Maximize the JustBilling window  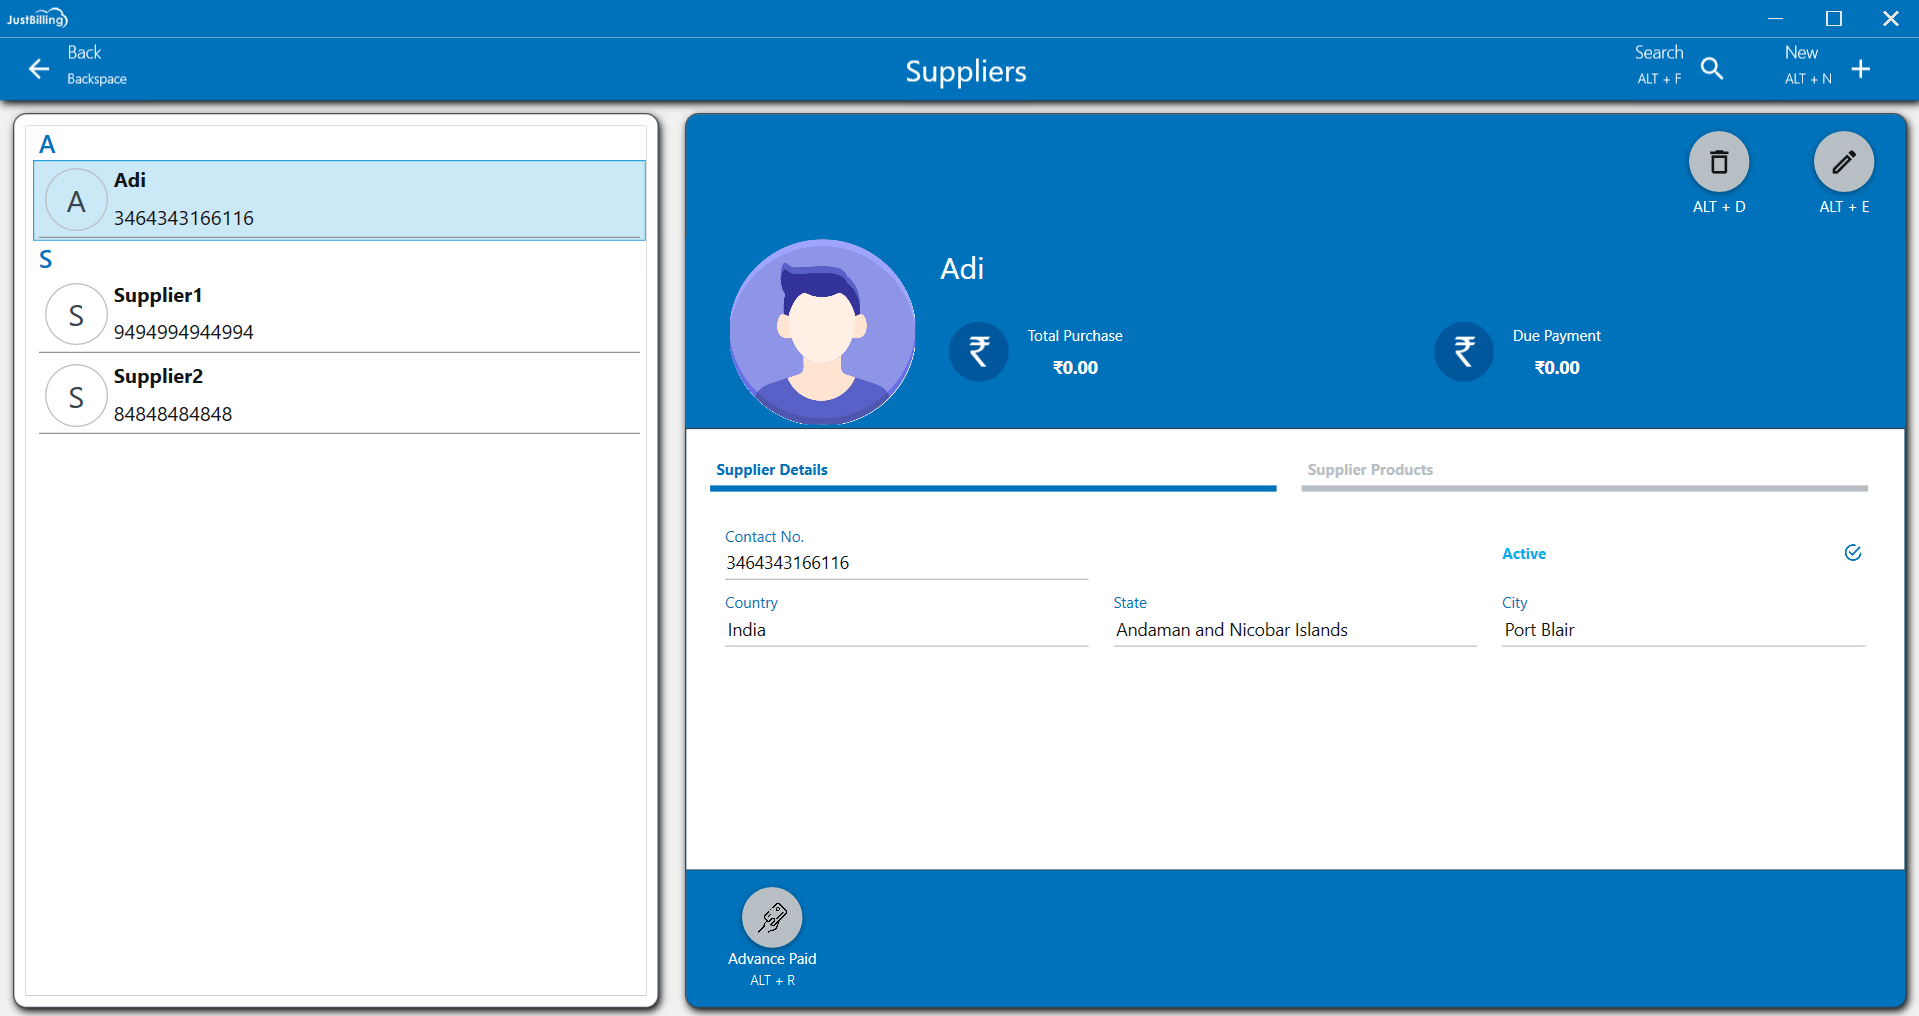pyautogui.click(x=1833, y=18)
